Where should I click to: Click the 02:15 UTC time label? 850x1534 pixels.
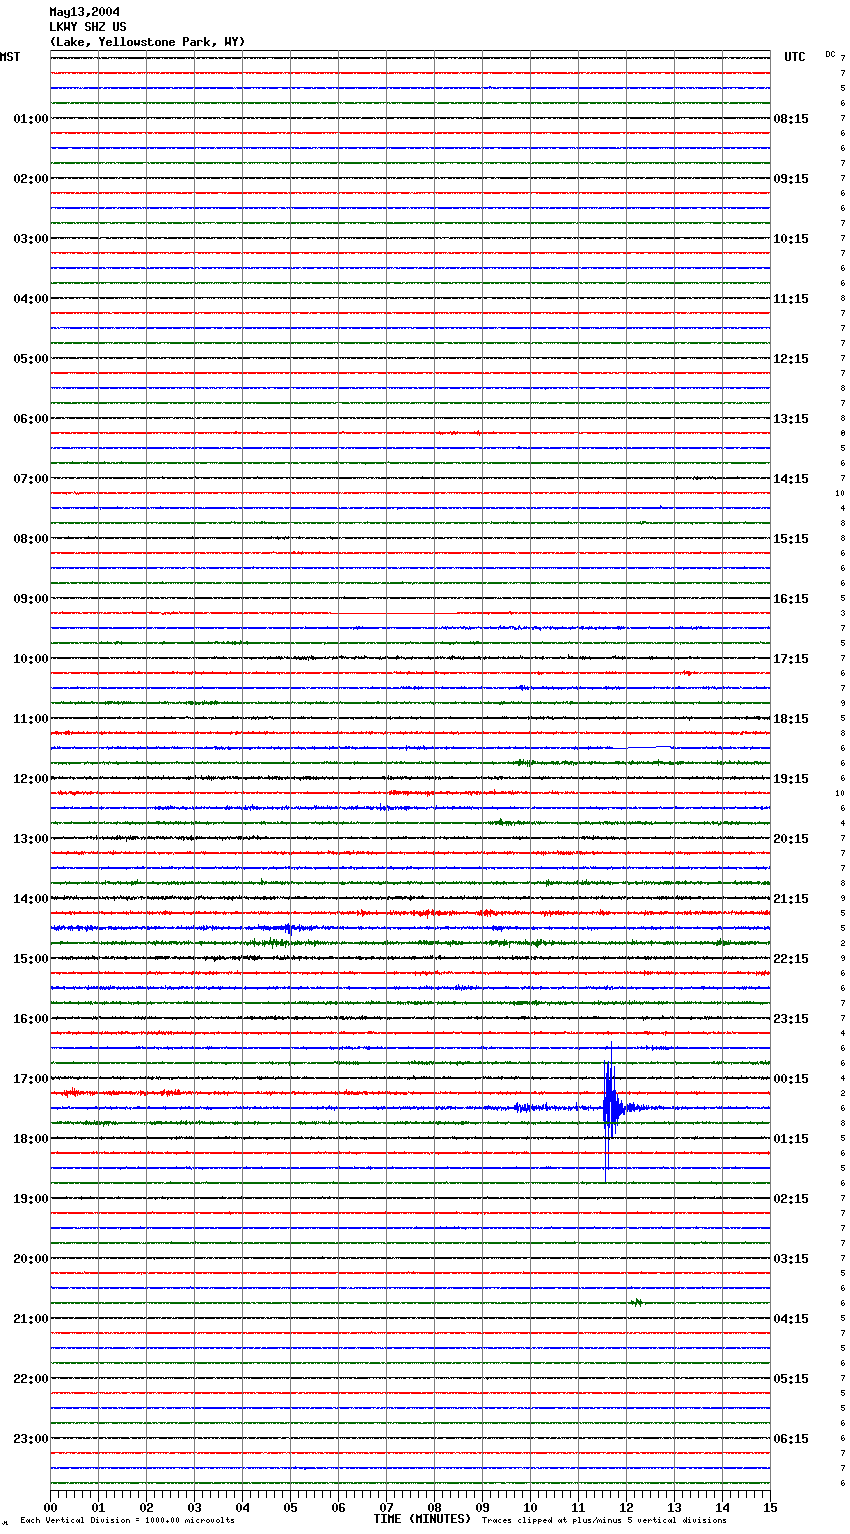[x=791, y=1199]
